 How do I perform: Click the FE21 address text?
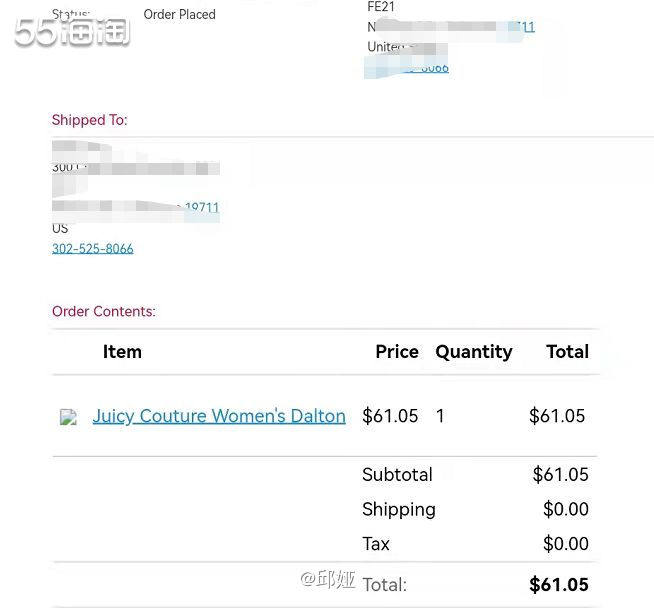tap(381, 7)
